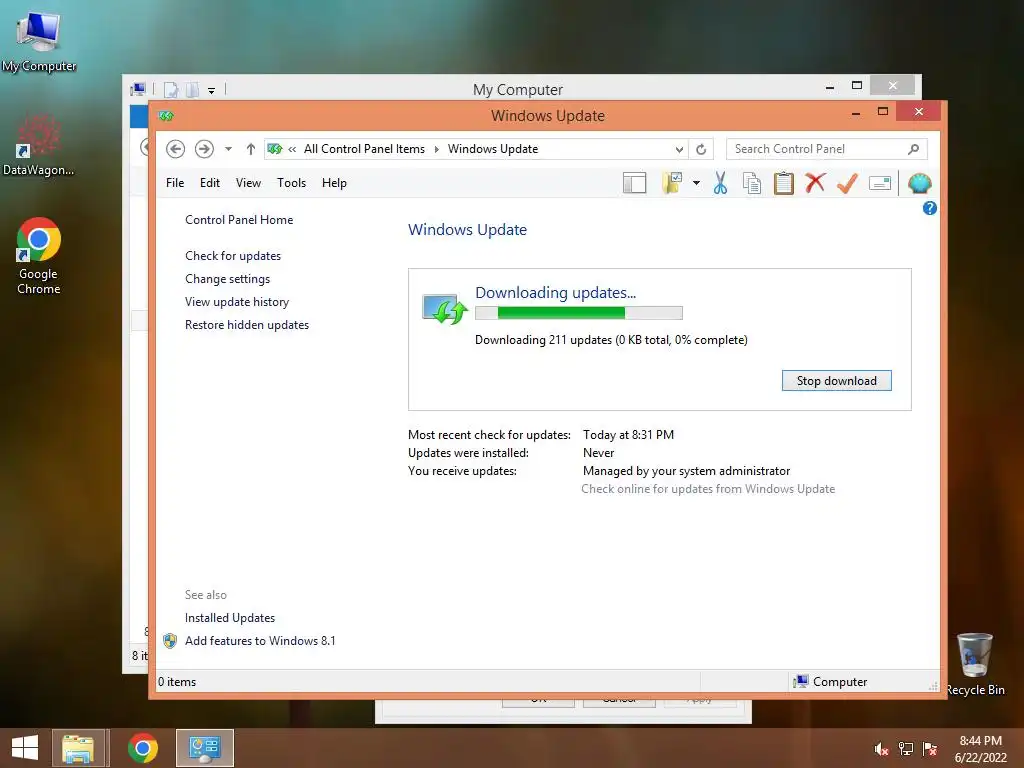Click the Computer status bar entry
The image size is (1024, 768).
831,682
